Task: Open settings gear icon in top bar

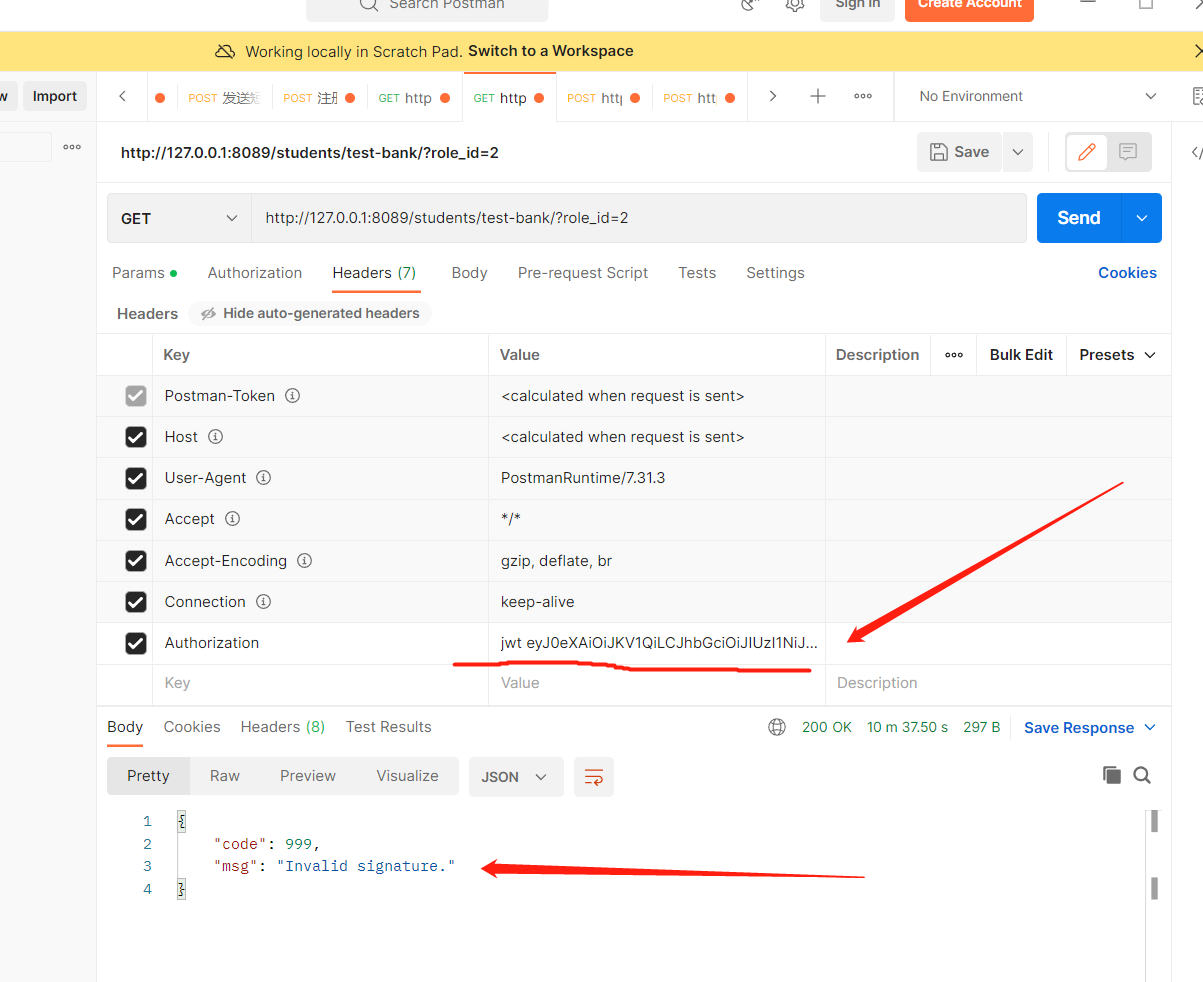Action: point(795,5)
